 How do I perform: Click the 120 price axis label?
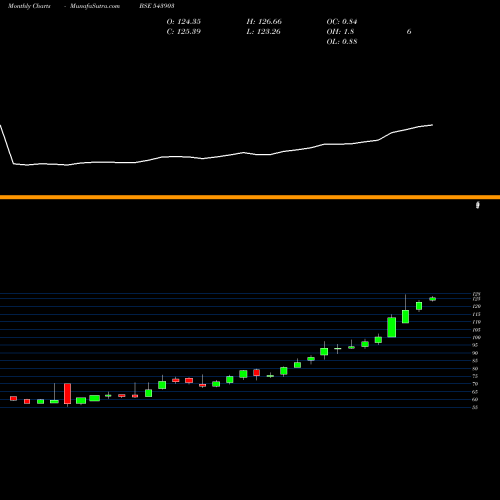point(477,306)
